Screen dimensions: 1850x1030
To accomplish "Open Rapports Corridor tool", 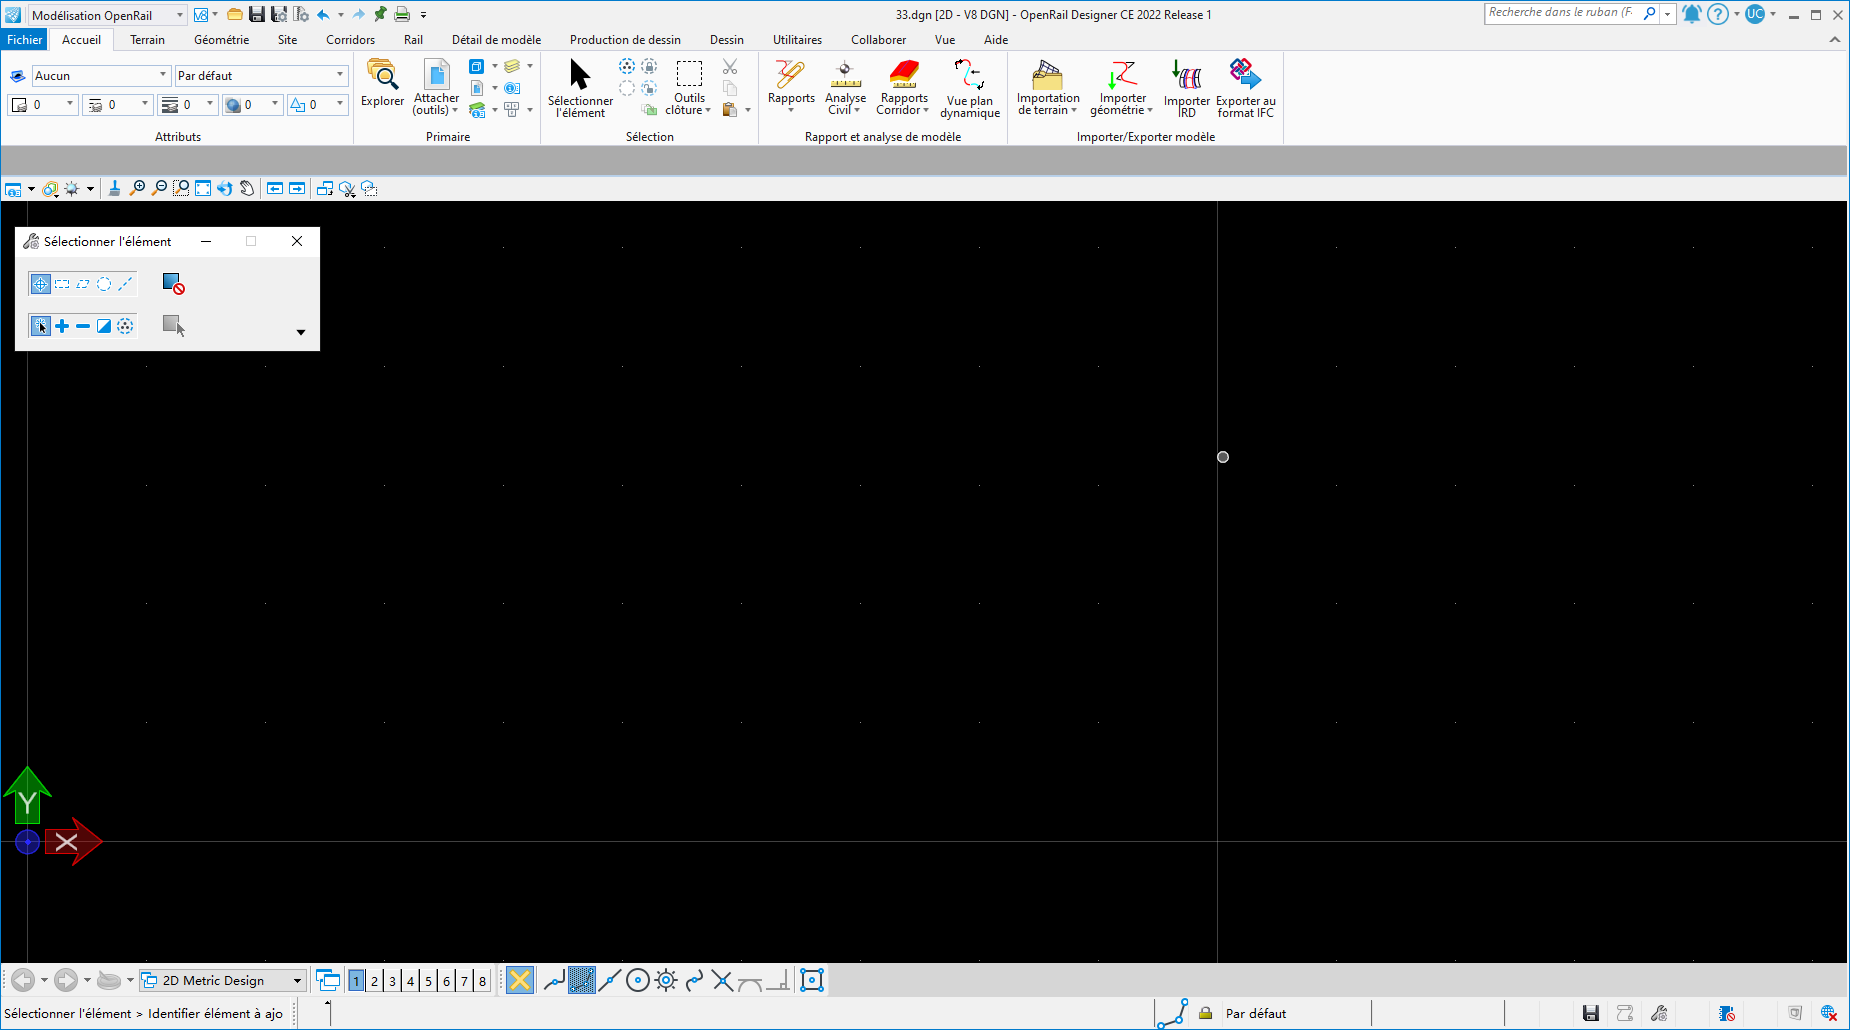I will click(904, 88).
